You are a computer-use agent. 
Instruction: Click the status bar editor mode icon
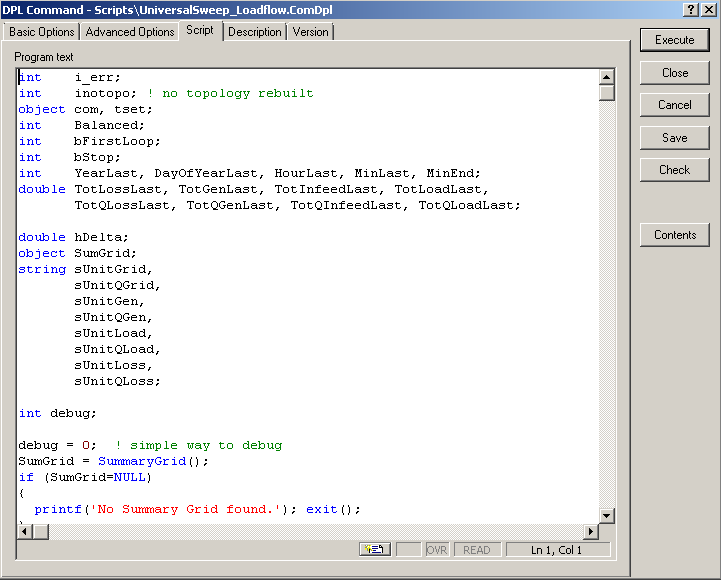(x=375, y=550)
